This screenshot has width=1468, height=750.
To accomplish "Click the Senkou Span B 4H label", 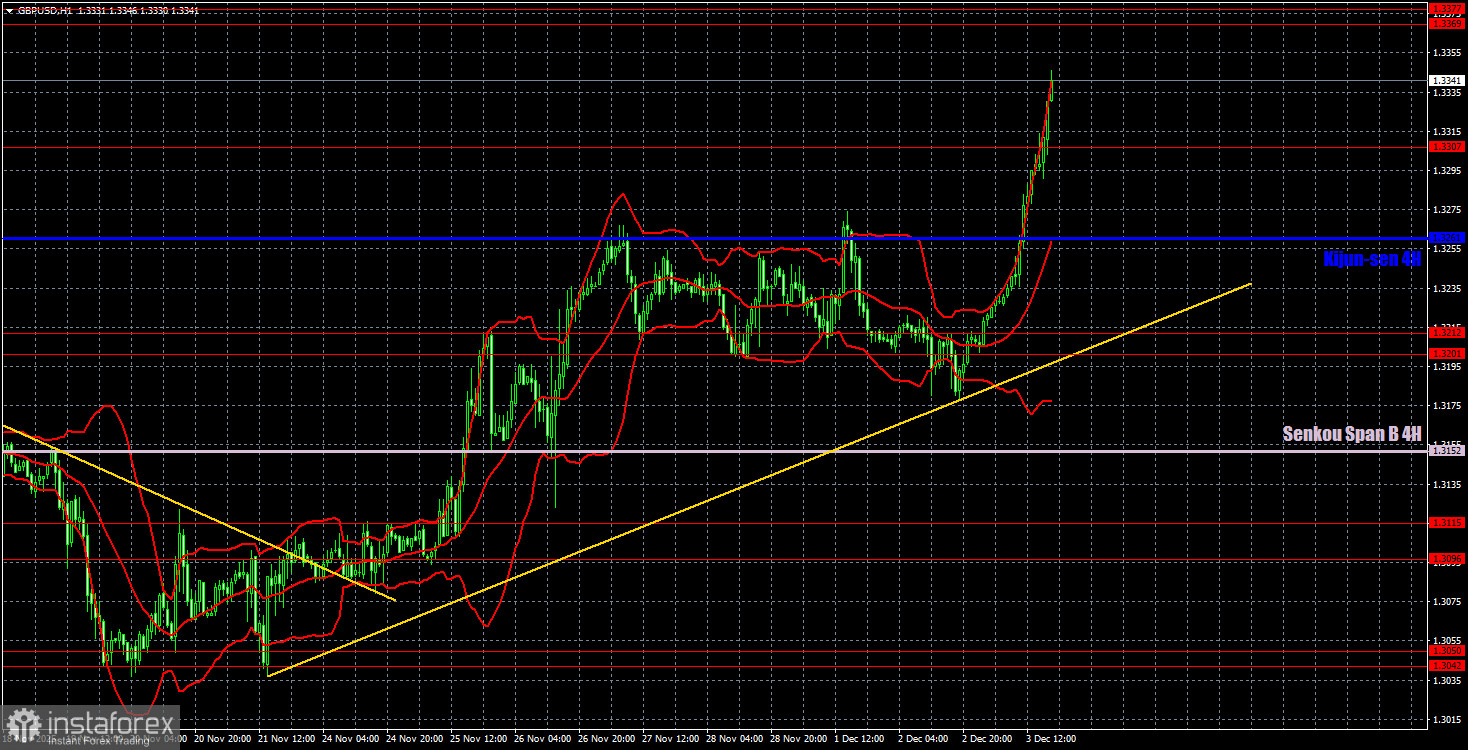I will (1352, 434).
